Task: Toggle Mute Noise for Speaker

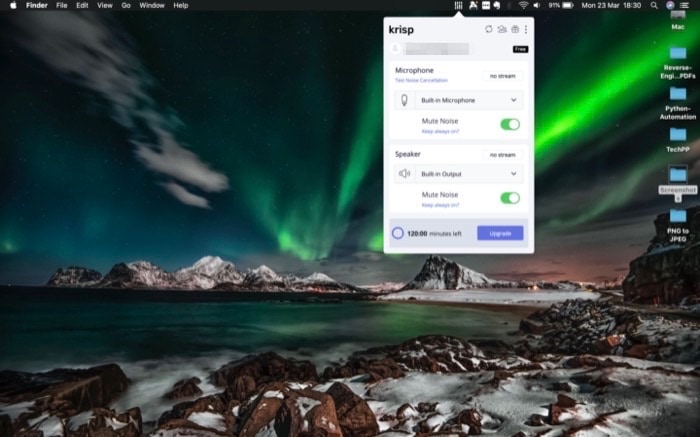Action: click(510, 198)
